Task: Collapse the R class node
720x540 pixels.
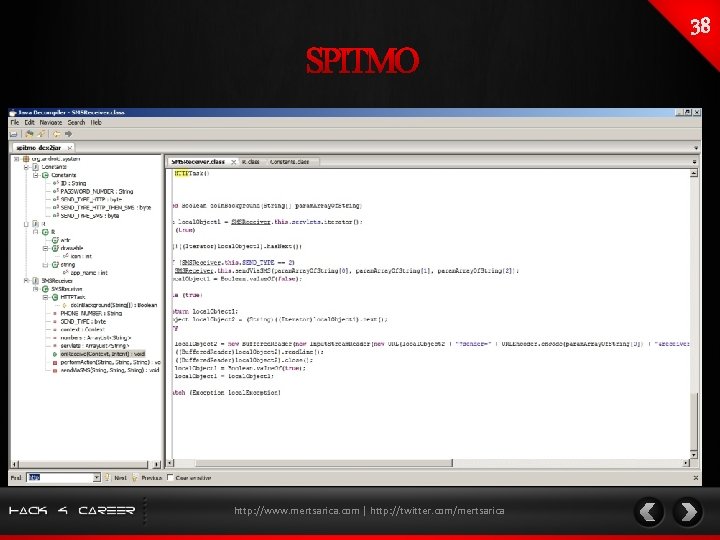Action: [x=36, y=232]
